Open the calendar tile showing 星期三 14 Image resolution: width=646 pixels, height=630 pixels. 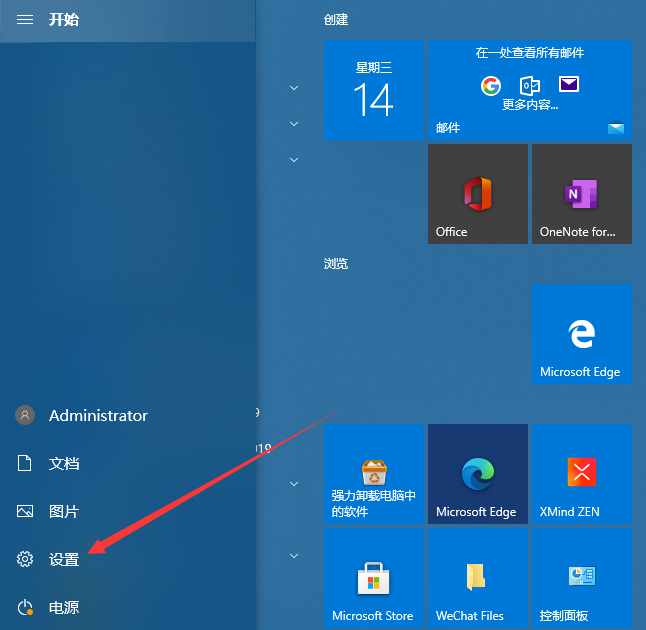coord(373,90)
